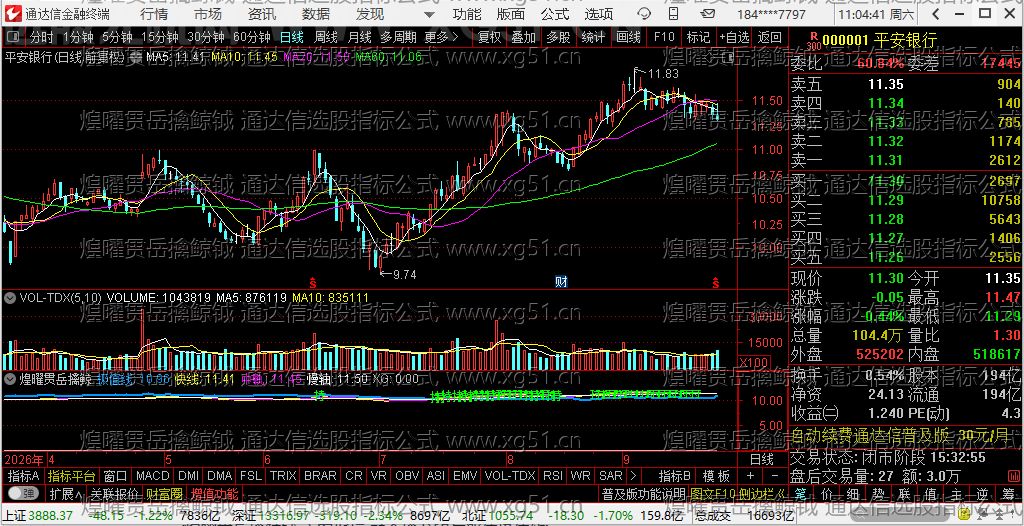Open the 模板 template button
The image size is (1024, 526).
(x=716, y=476)
